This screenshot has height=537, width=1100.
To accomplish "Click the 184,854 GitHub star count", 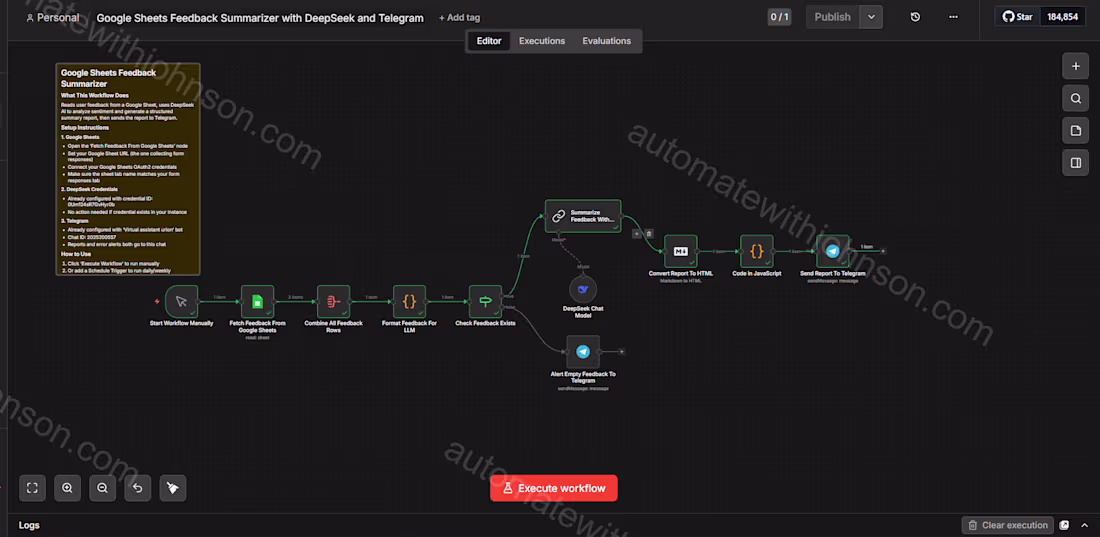I will click(x=1062, y=17).
